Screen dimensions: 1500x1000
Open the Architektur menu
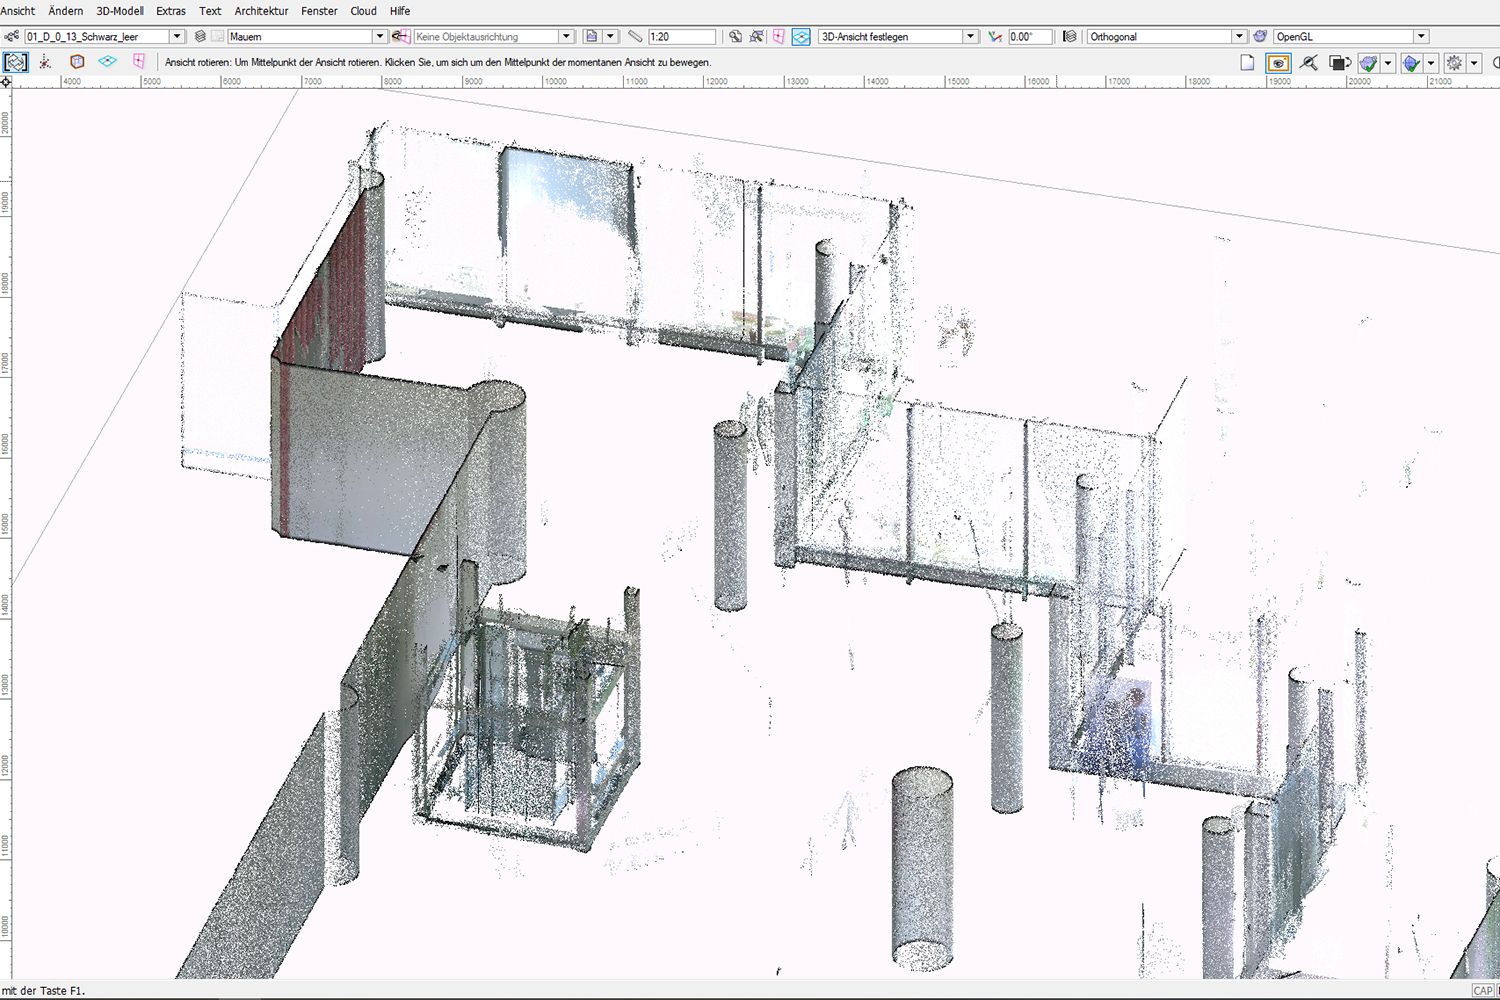(260, 11)
